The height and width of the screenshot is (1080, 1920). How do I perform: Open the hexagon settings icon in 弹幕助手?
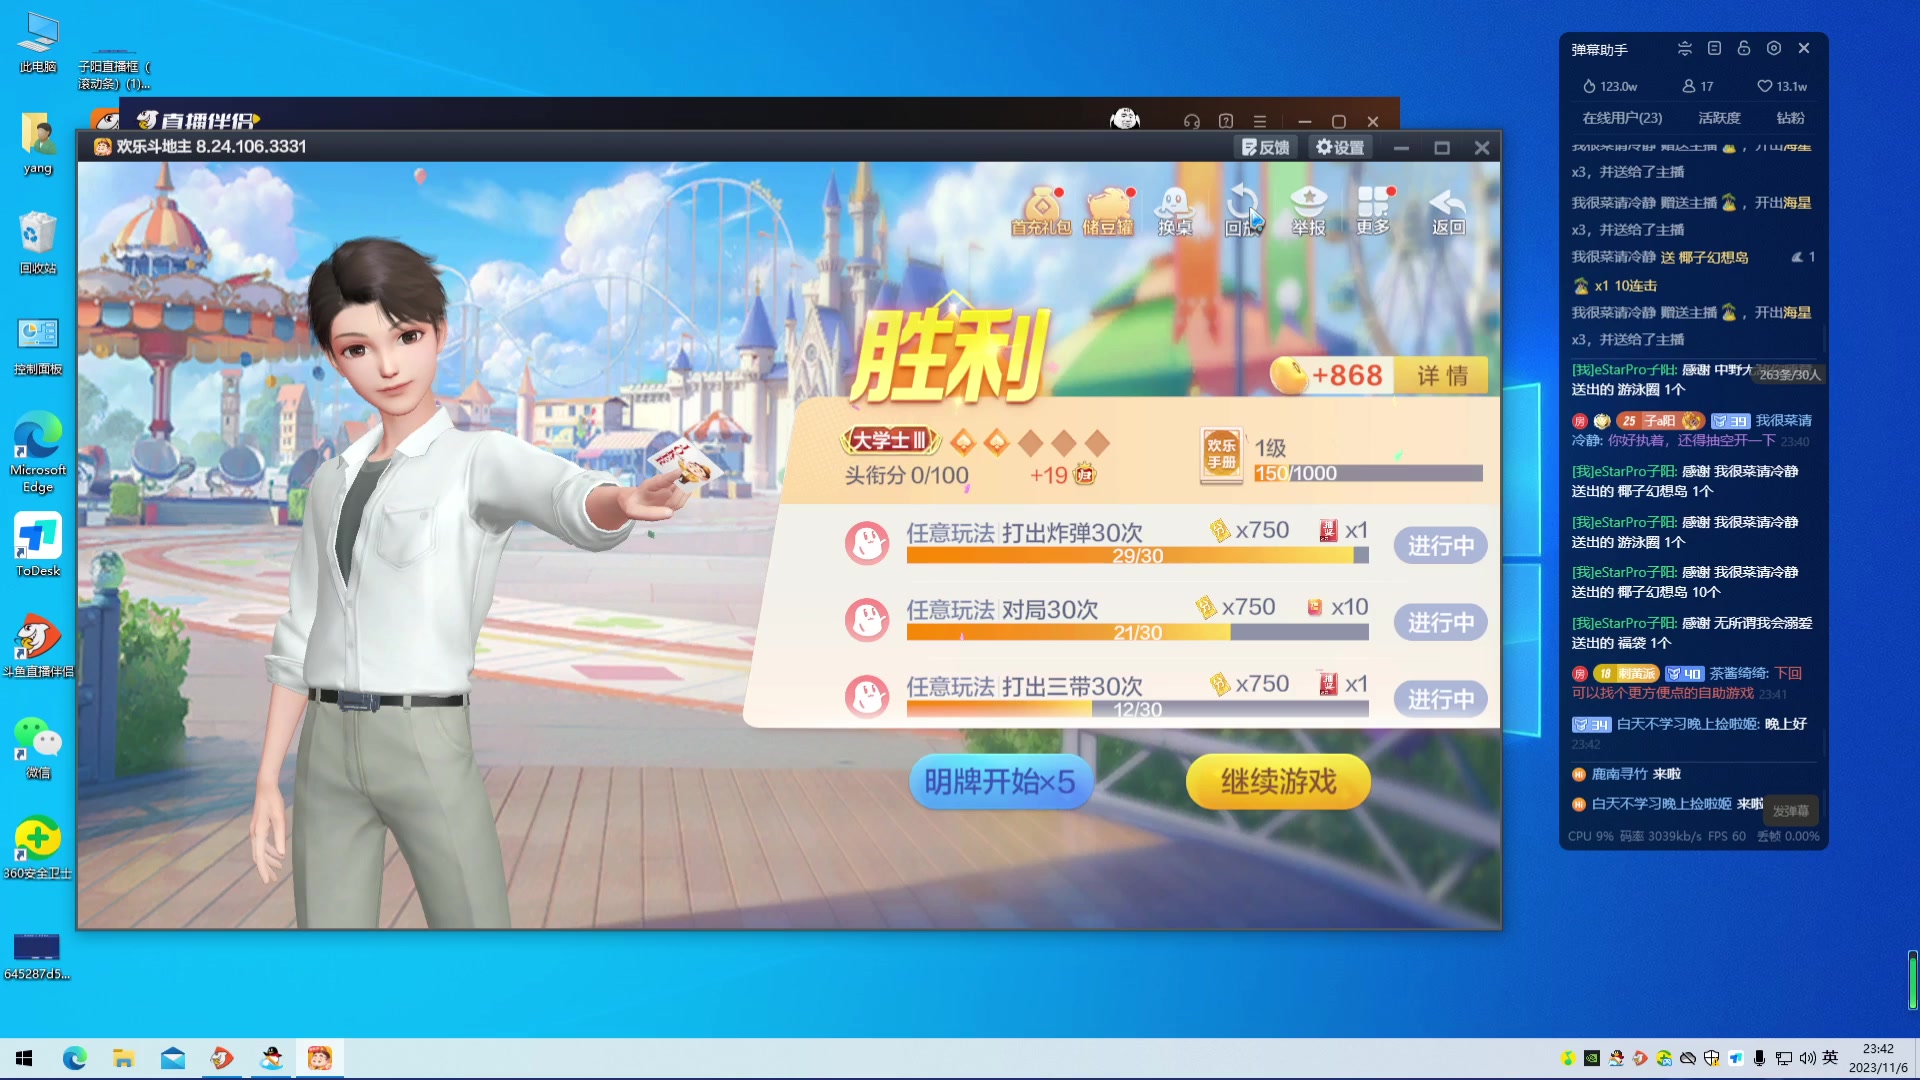[x=1774, y=49]
